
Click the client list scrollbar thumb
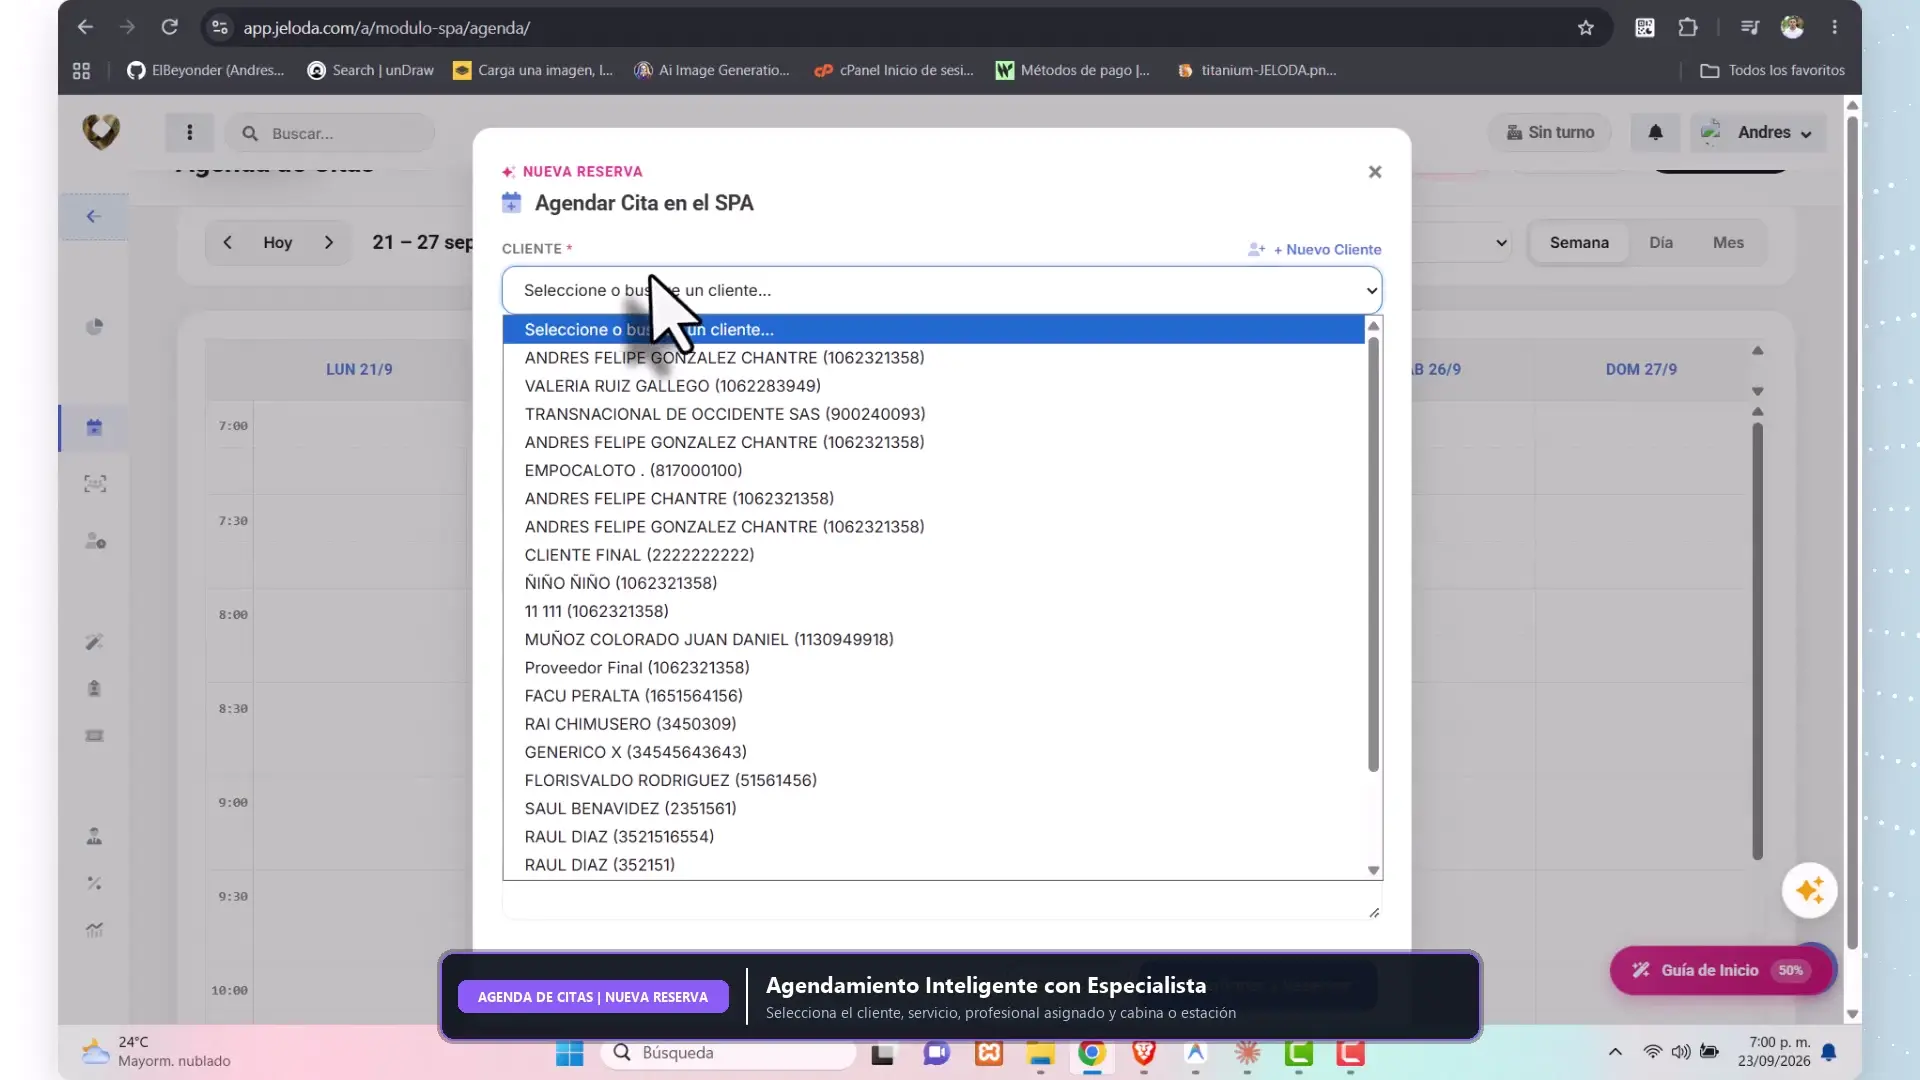coord(1373,554)
